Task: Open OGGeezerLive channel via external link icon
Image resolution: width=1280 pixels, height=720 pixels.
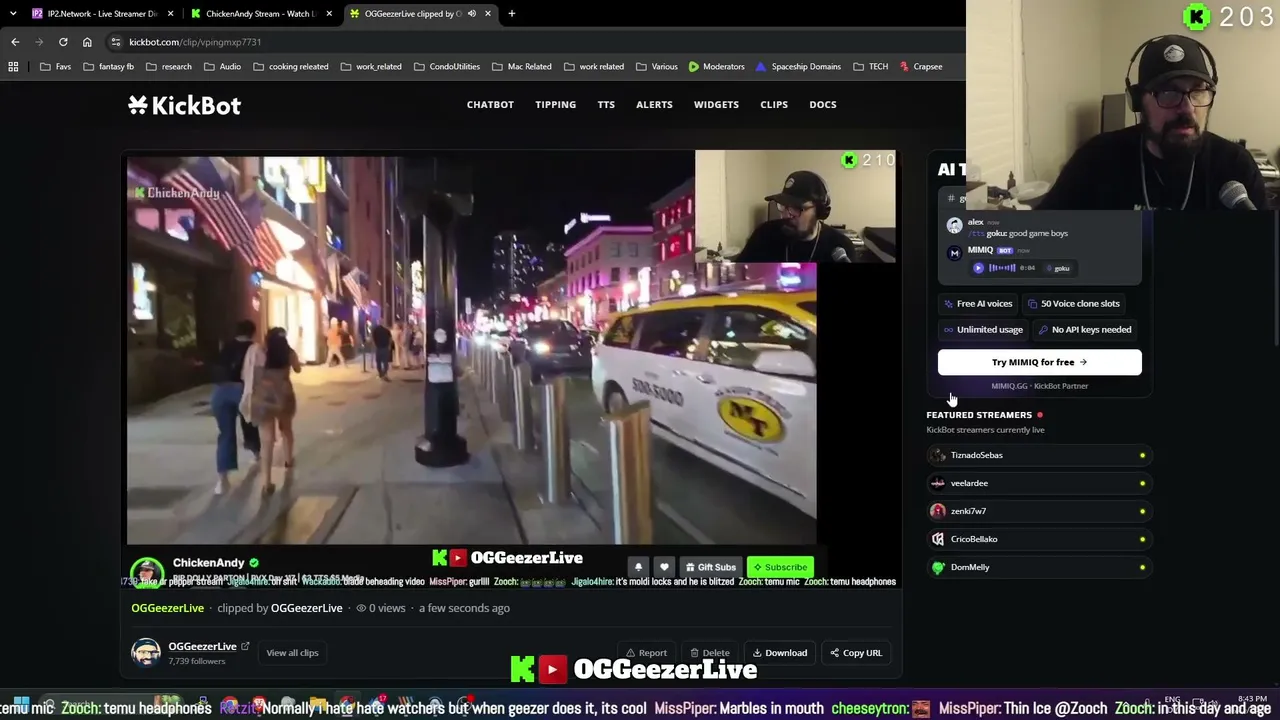Action: (x=245, y=647)
